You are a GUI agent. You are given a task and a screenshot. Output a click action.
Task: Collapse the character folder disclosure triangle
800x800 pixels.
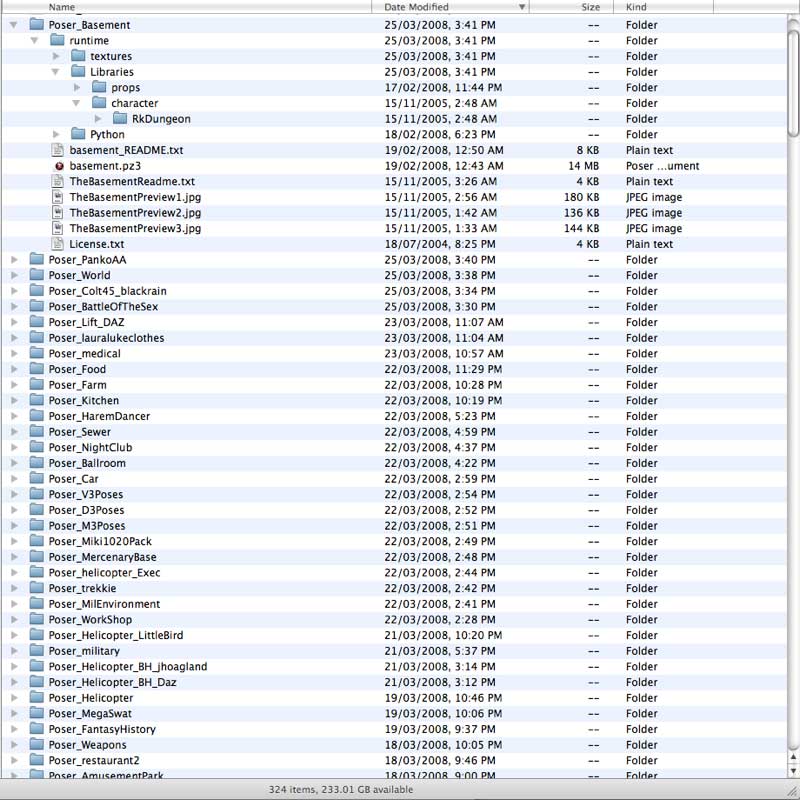pos(76,103)
